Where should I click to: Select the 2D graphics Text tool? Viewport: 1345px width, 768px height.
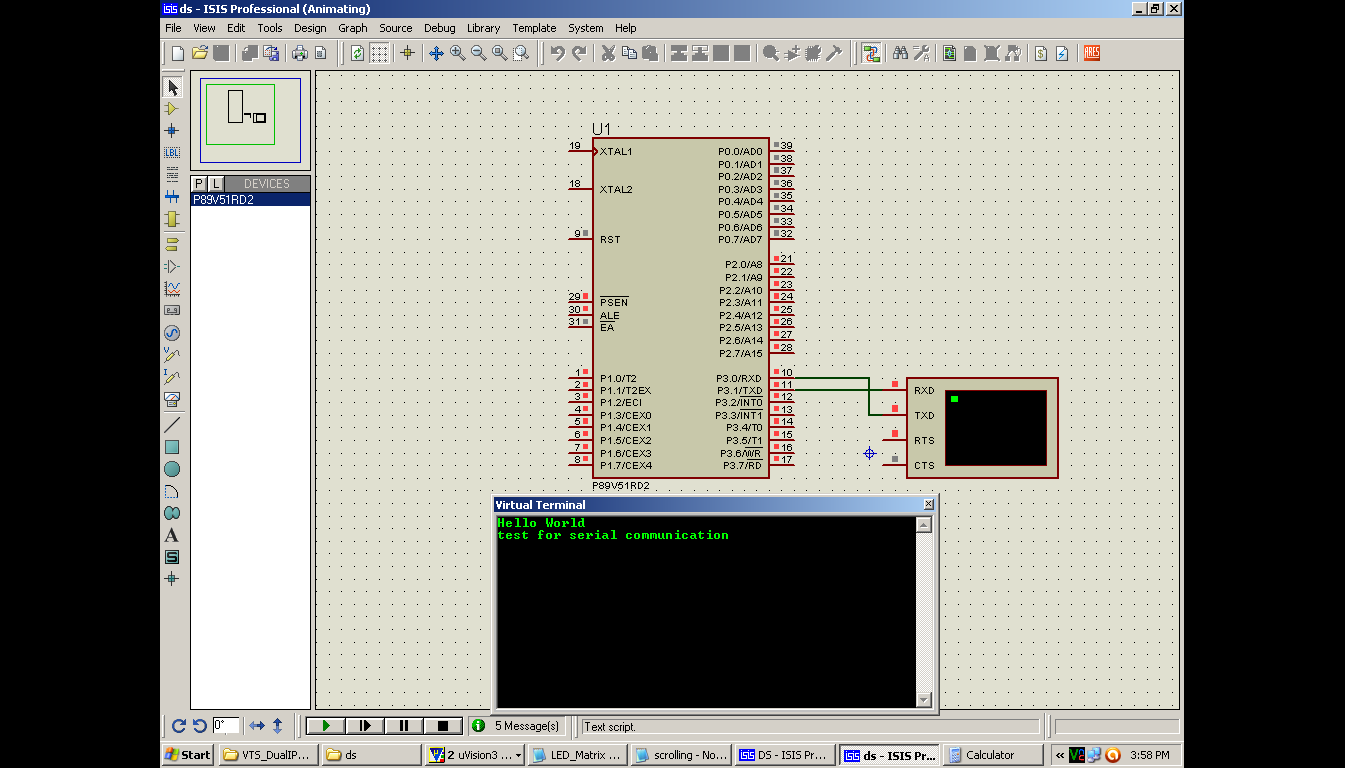click(x=172, y=535)
